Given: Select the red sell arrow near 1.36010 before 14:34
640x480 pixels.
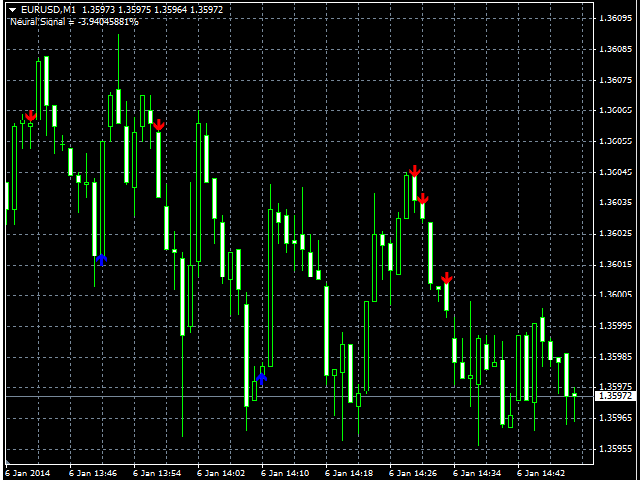Looking at the screenshot, I should 447,278.
